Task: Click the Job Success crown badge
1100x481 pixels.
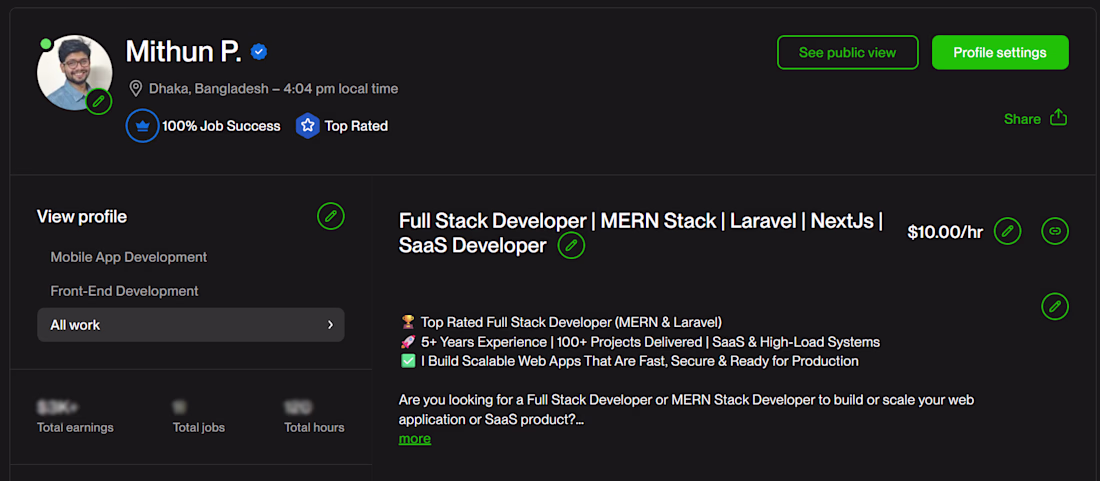Action: pyautogui.click(x=143, y=126)
